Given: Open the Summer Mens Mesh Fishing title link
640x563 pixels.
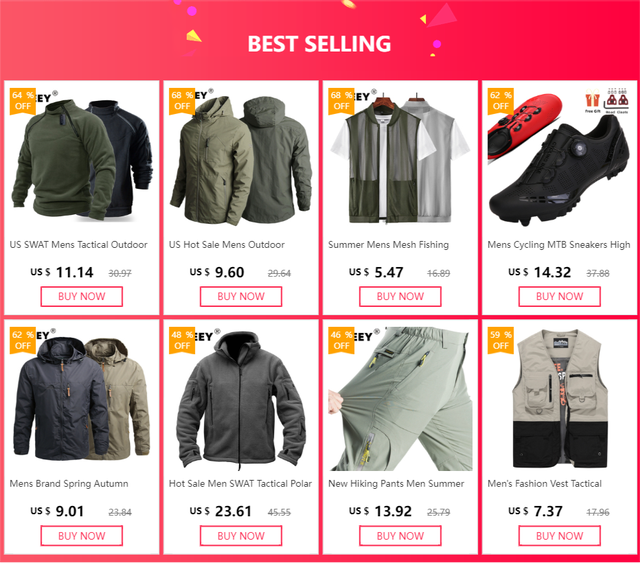Looking at the screenshot, I should pos(389,245).
